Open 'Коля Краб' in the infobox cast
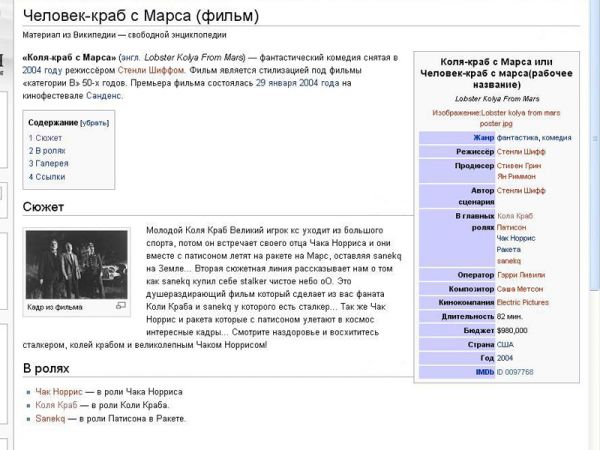This screenshot has height=450, width=600. 515,216
